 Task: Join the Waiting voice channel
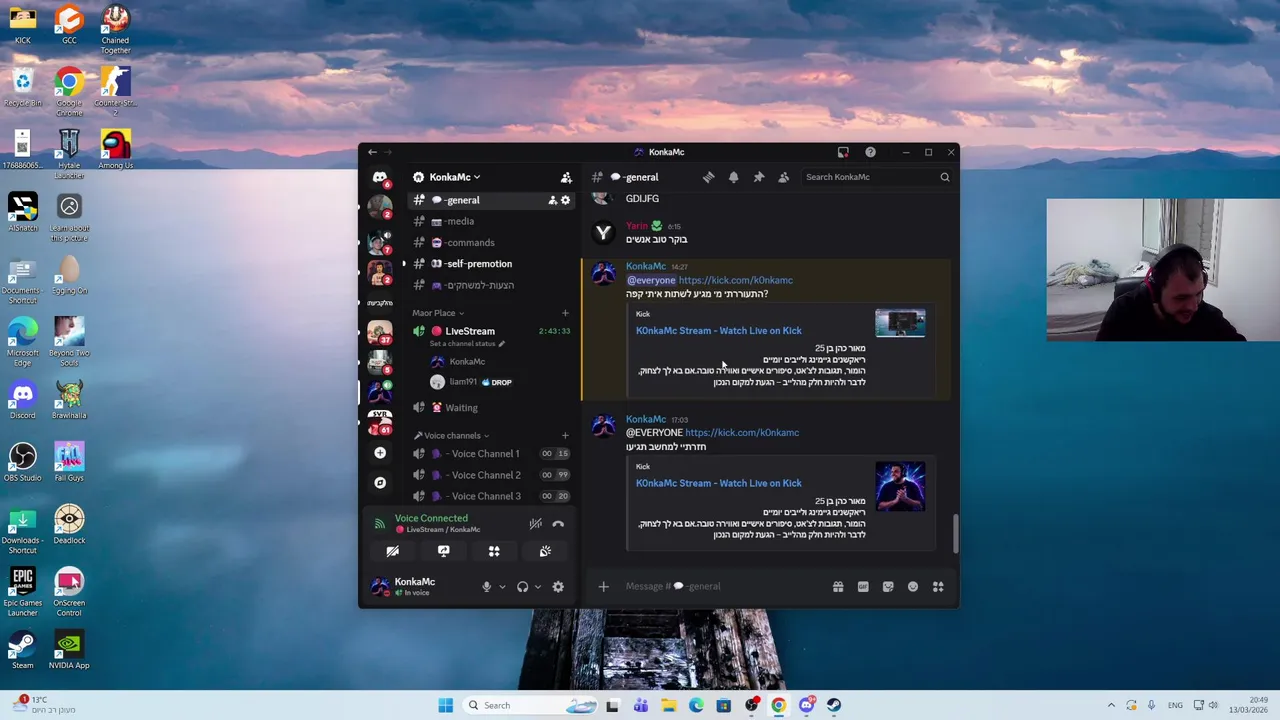(x=492, y=408)
